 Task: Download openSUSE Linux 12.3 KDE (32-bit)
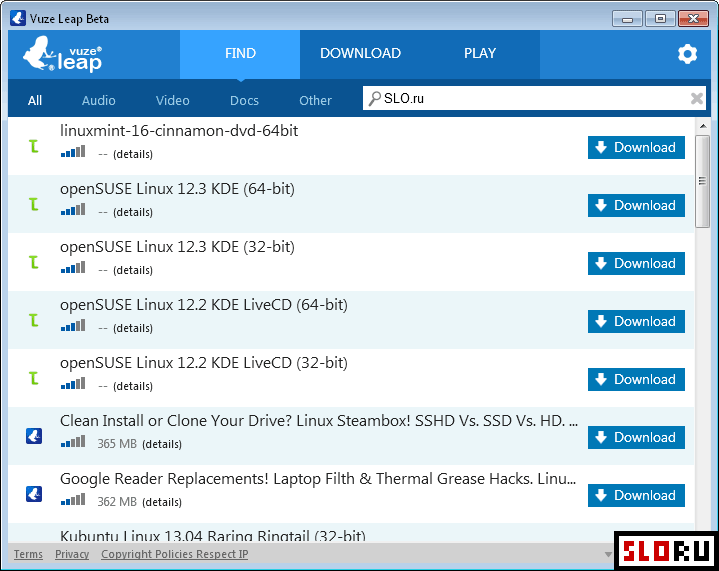click(636, 263)
